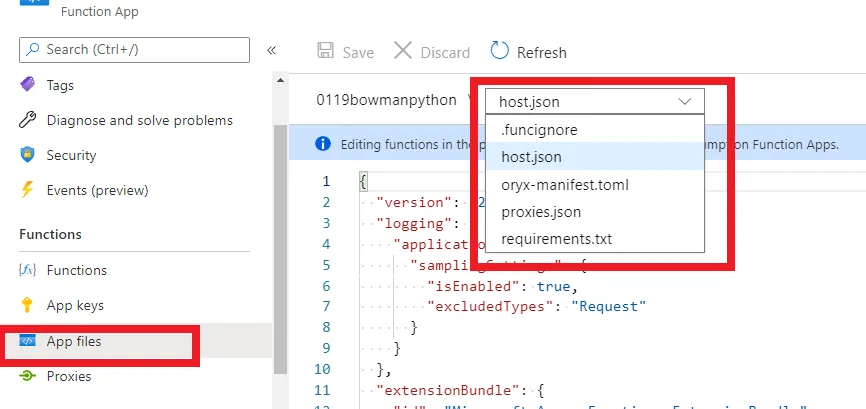Screen dimensions: 866x409
Task: Pick requirements.txt in the dropdown list
Action: coord(556,239)
